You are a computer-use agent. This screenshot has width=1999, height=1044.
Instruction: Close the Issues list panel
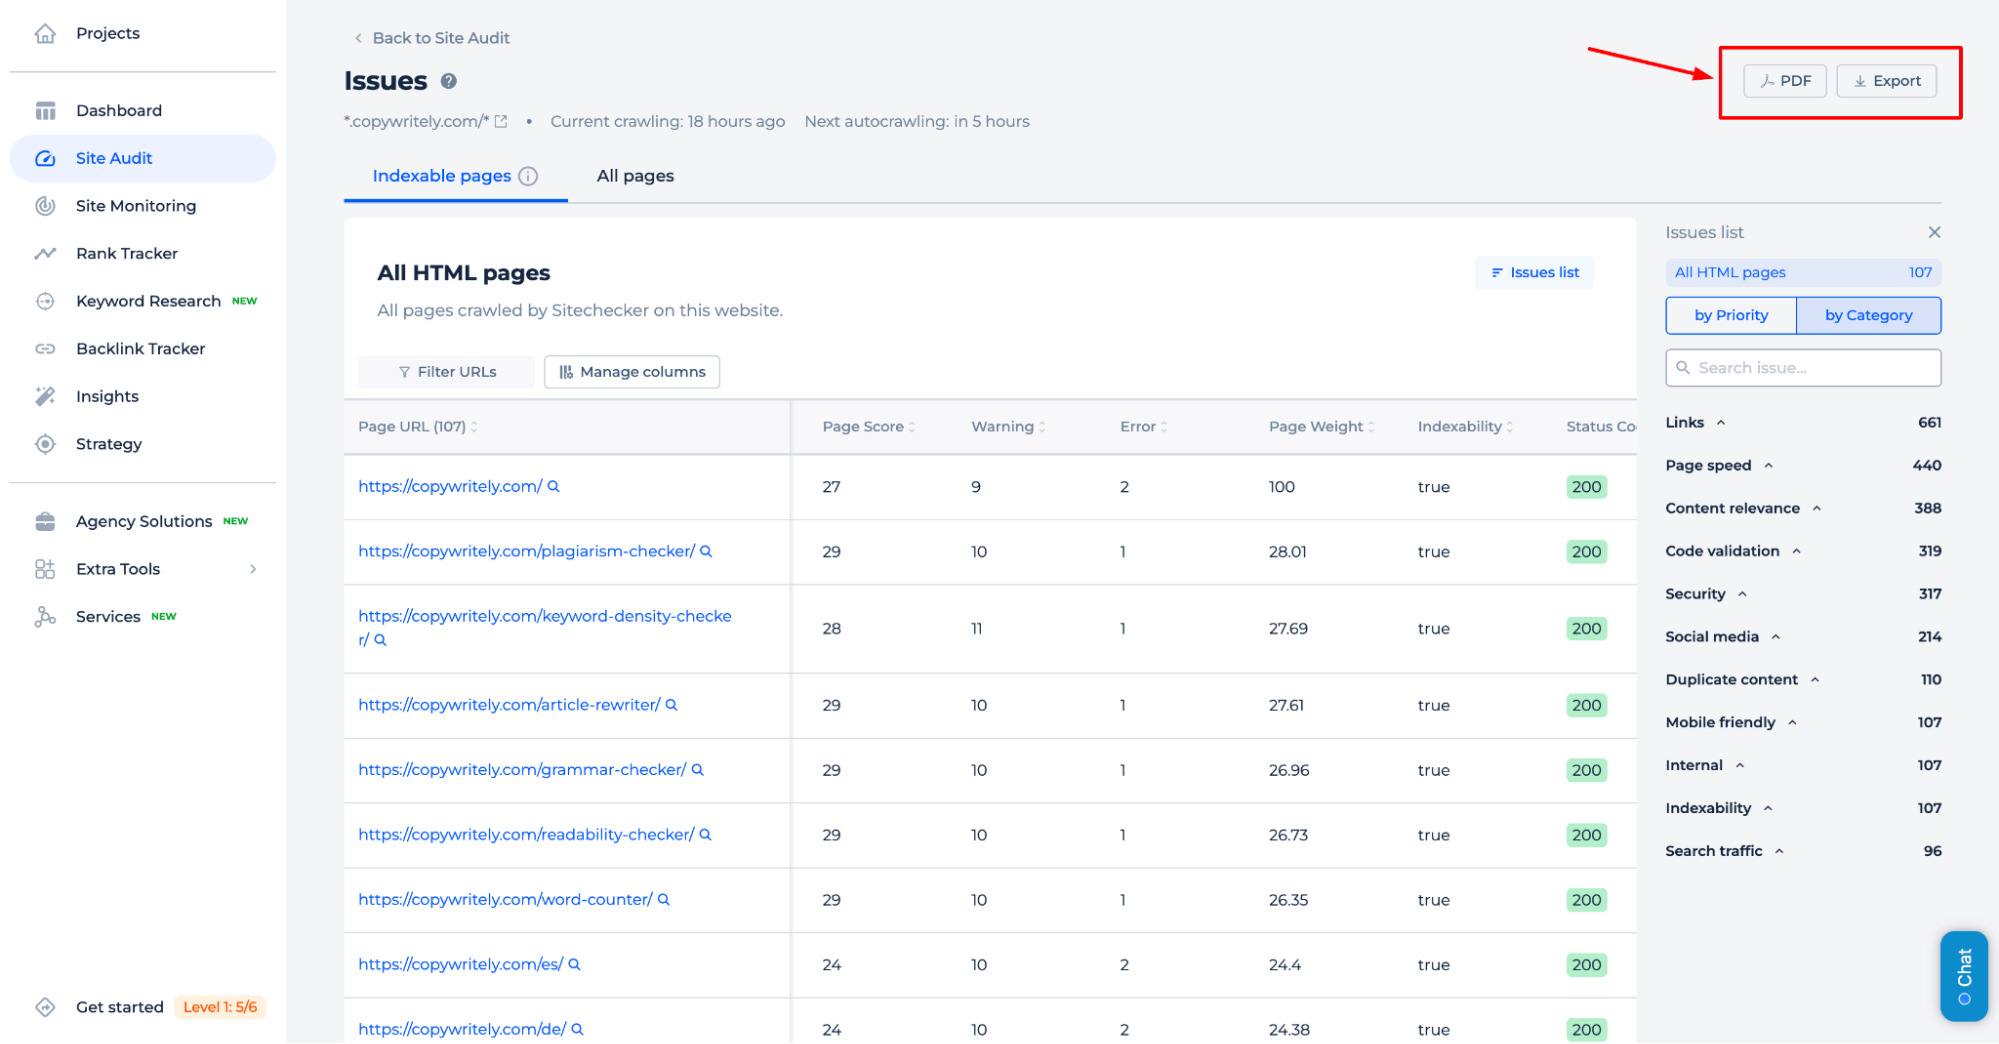click(x=1934, y=232)
